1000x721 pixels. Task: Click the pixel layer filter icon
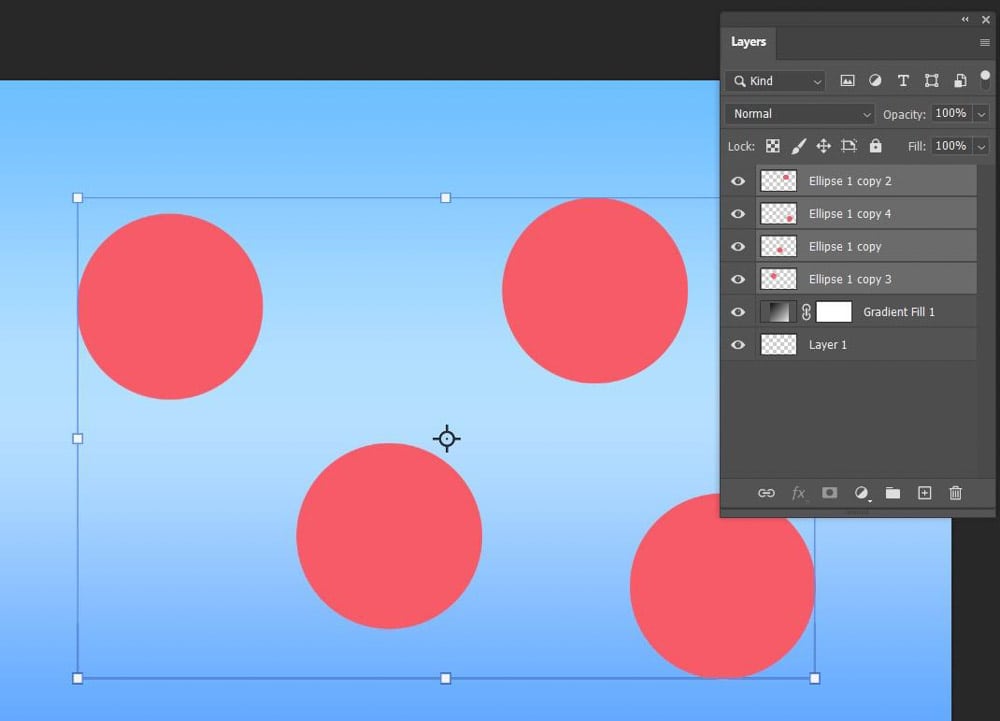click(847, 81)
